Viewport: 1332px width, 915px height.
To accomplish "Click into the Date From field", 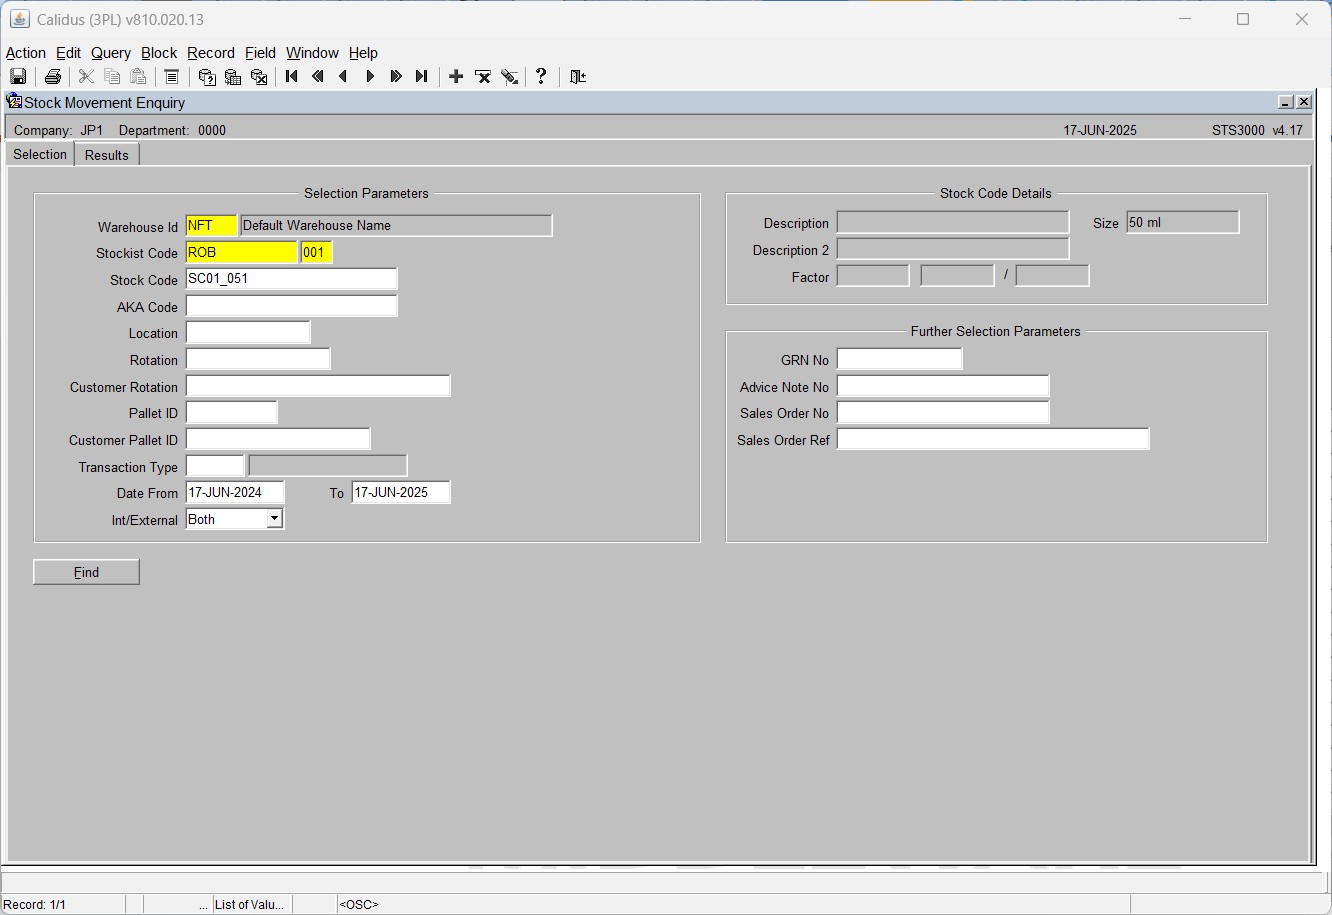I will tap(235, 493).
